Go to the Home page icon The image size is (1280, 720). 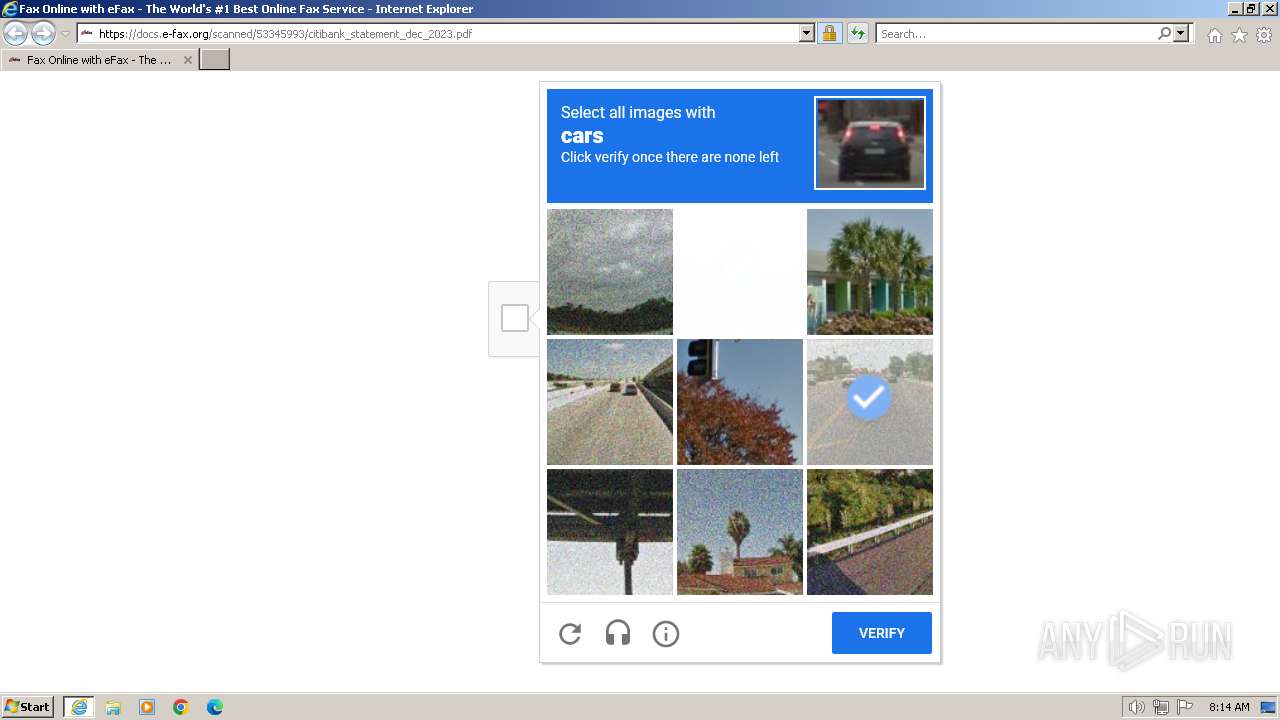point(1214,35)
